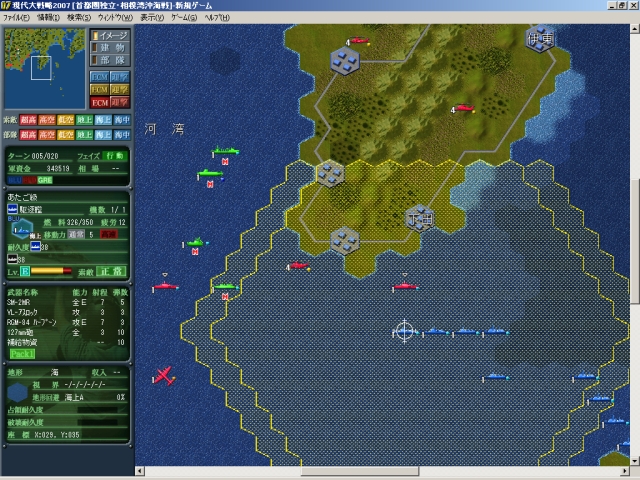Select the red warship with marker left of the yellow border
The height and width of the screenshot is (480, 640).
click(165, 286)
